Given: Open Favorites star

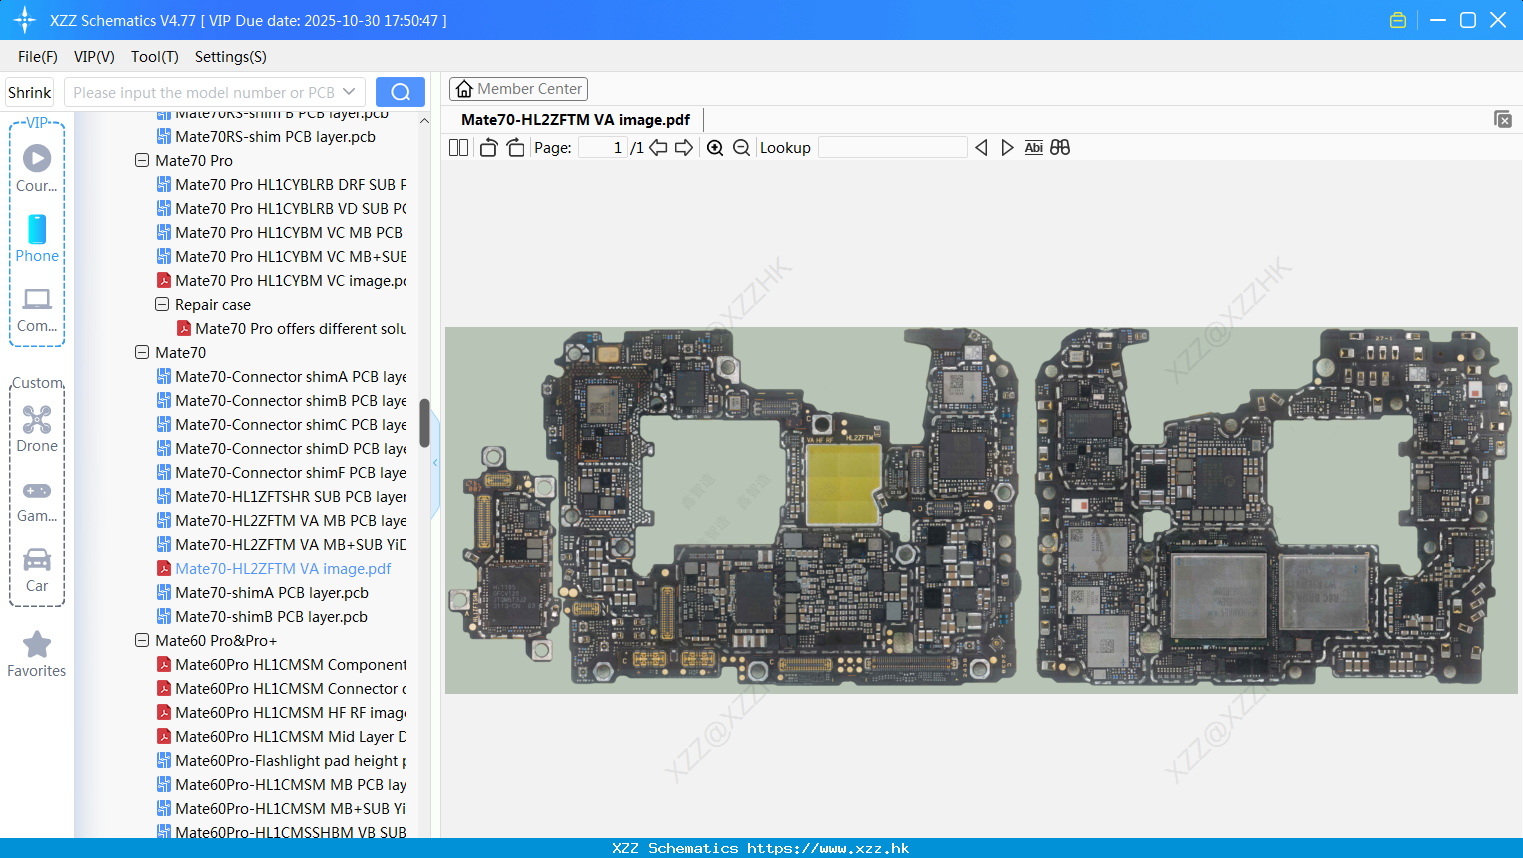Looking at the screenshot, I should [37, 654].
